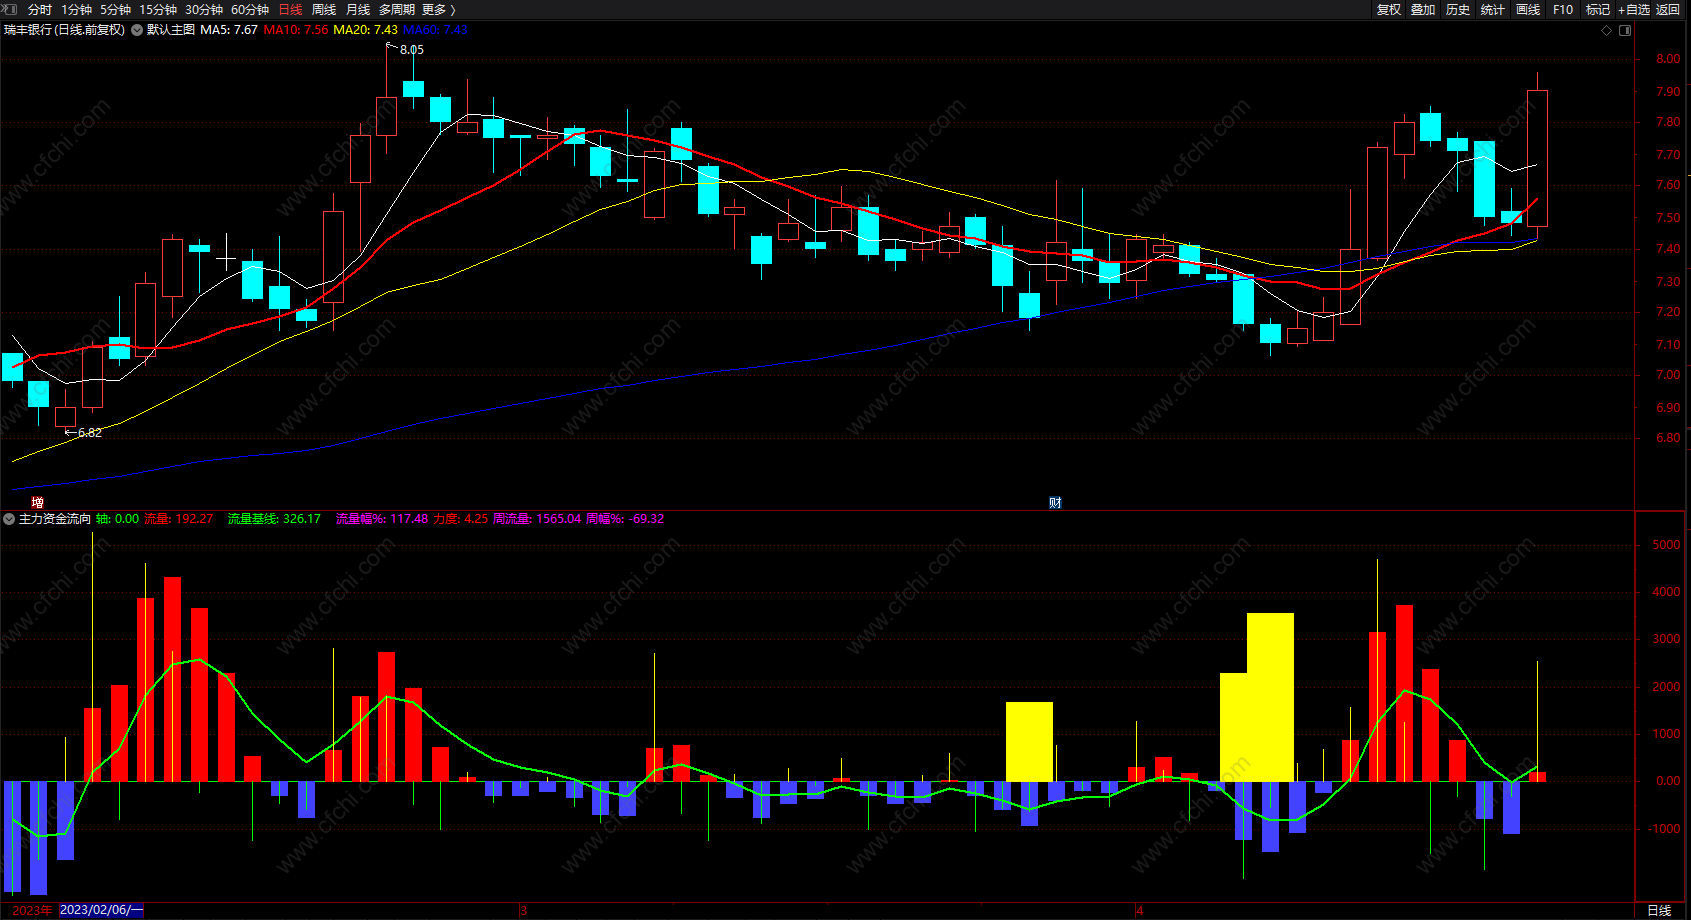The height and width of the screenshot is (920, 1691).
Task: Open the 复权 adjustment menu
Action: [1389, 10]
